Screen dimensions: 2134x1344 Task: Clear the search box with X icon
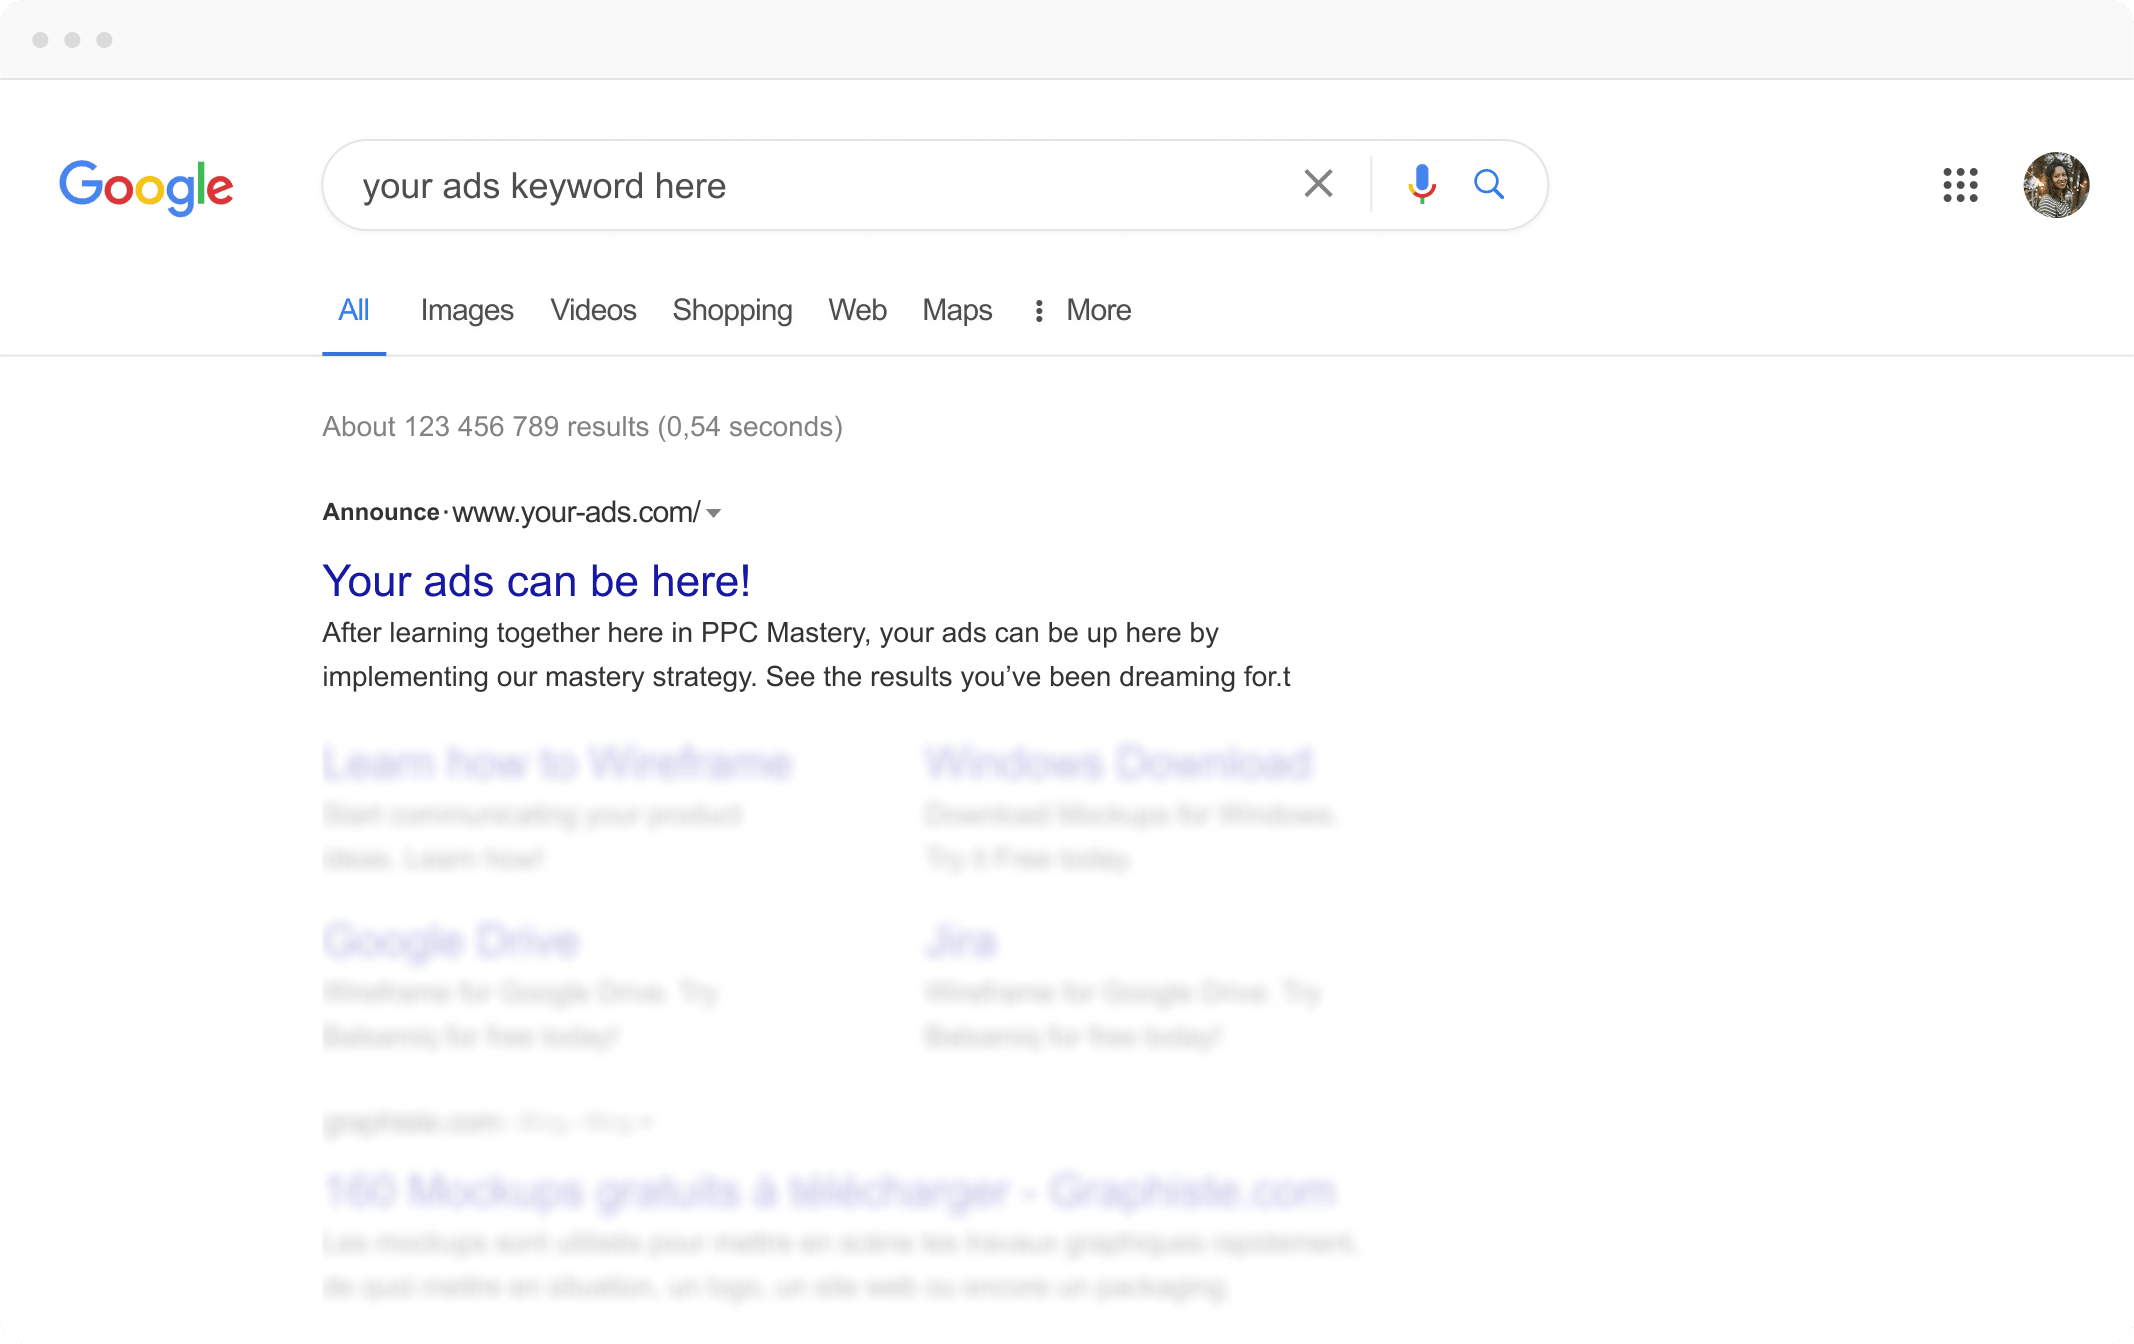pyautogui.click(x=1318, y=184)
